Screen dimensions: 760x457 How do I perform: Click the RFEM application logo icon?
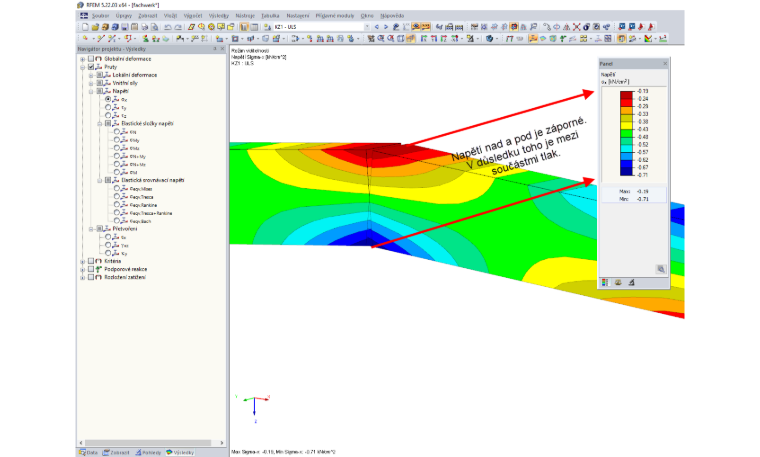[x=80, y=5]
